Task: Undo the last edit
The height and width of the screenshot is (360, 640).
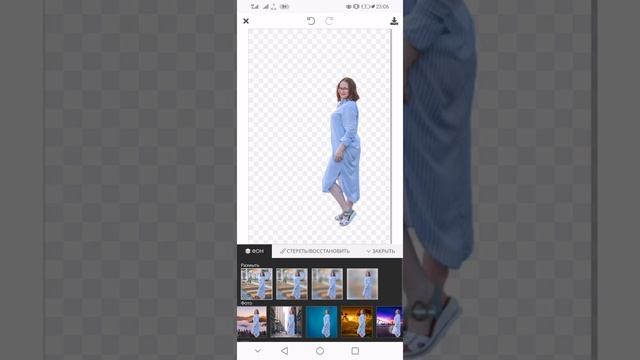Action: tap(311, 21)
